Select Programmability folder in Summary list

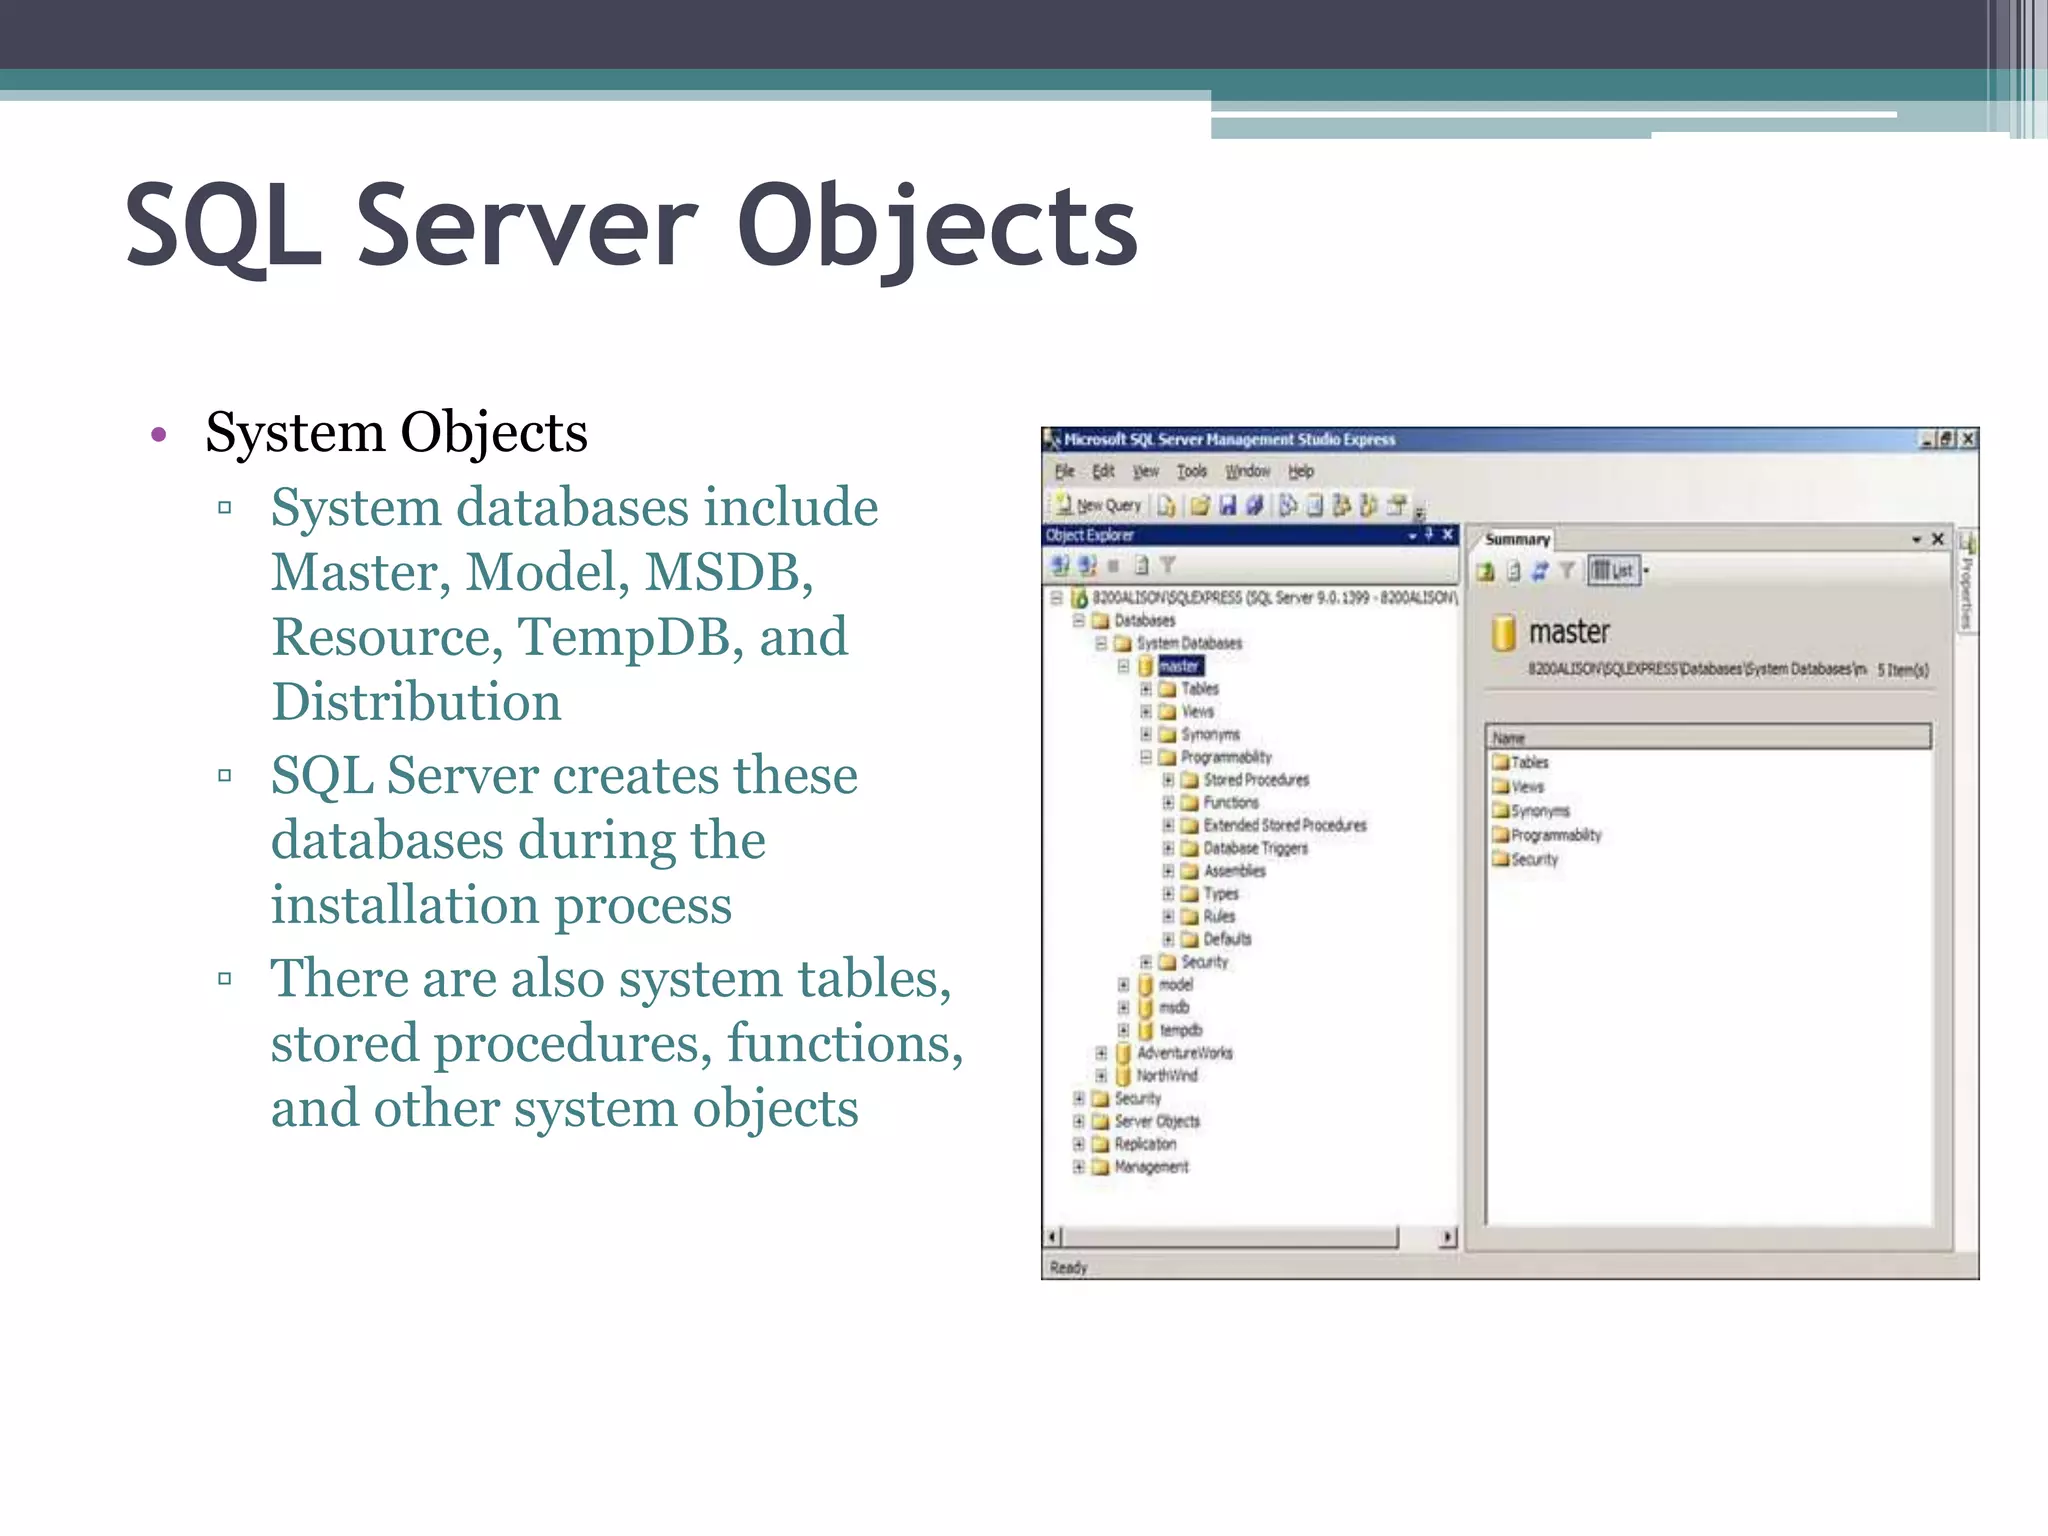point(1554,835)
